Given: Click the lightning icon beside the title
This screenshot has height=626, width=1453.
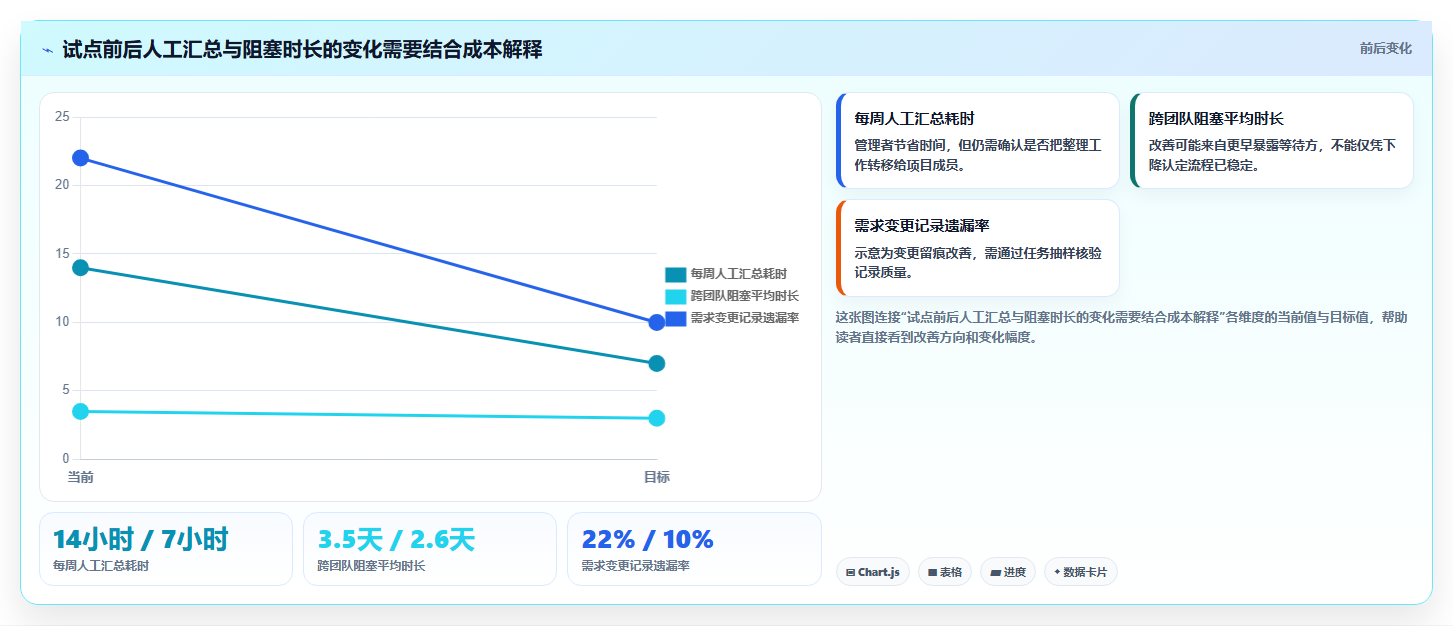Looking at the screenshot, I should 47,50.
